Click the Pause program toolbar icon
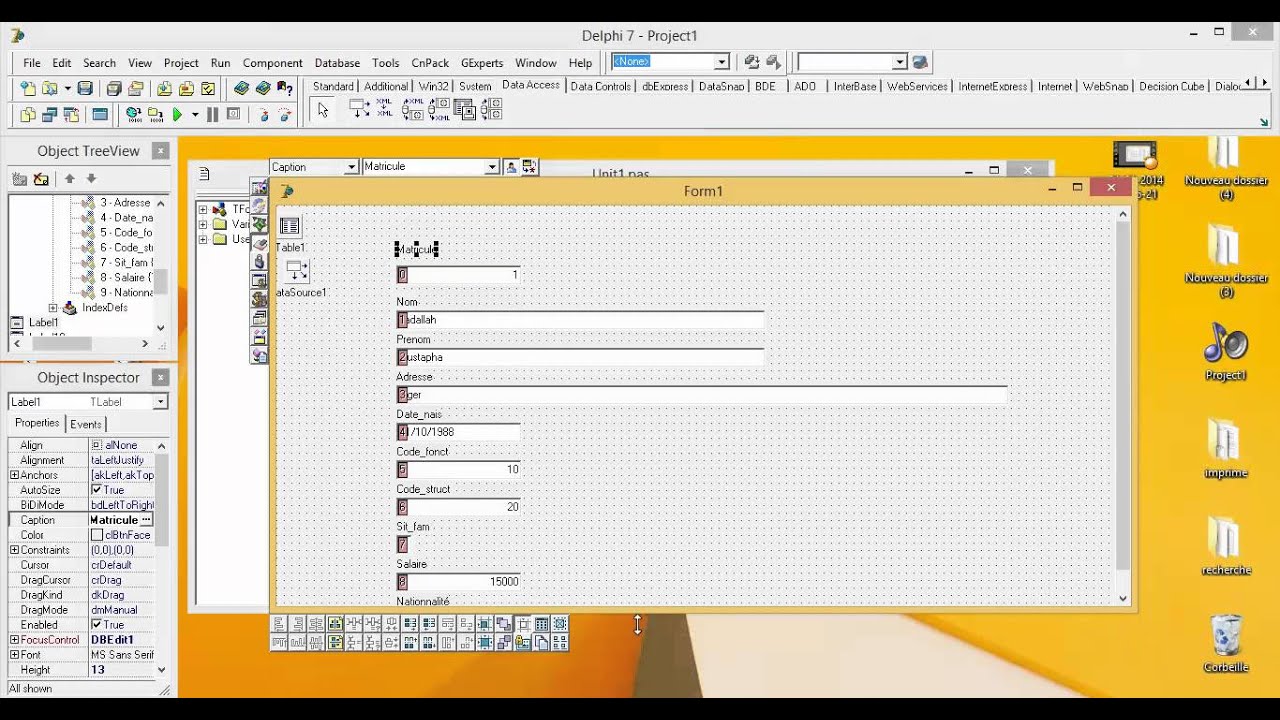 (212, 115)
